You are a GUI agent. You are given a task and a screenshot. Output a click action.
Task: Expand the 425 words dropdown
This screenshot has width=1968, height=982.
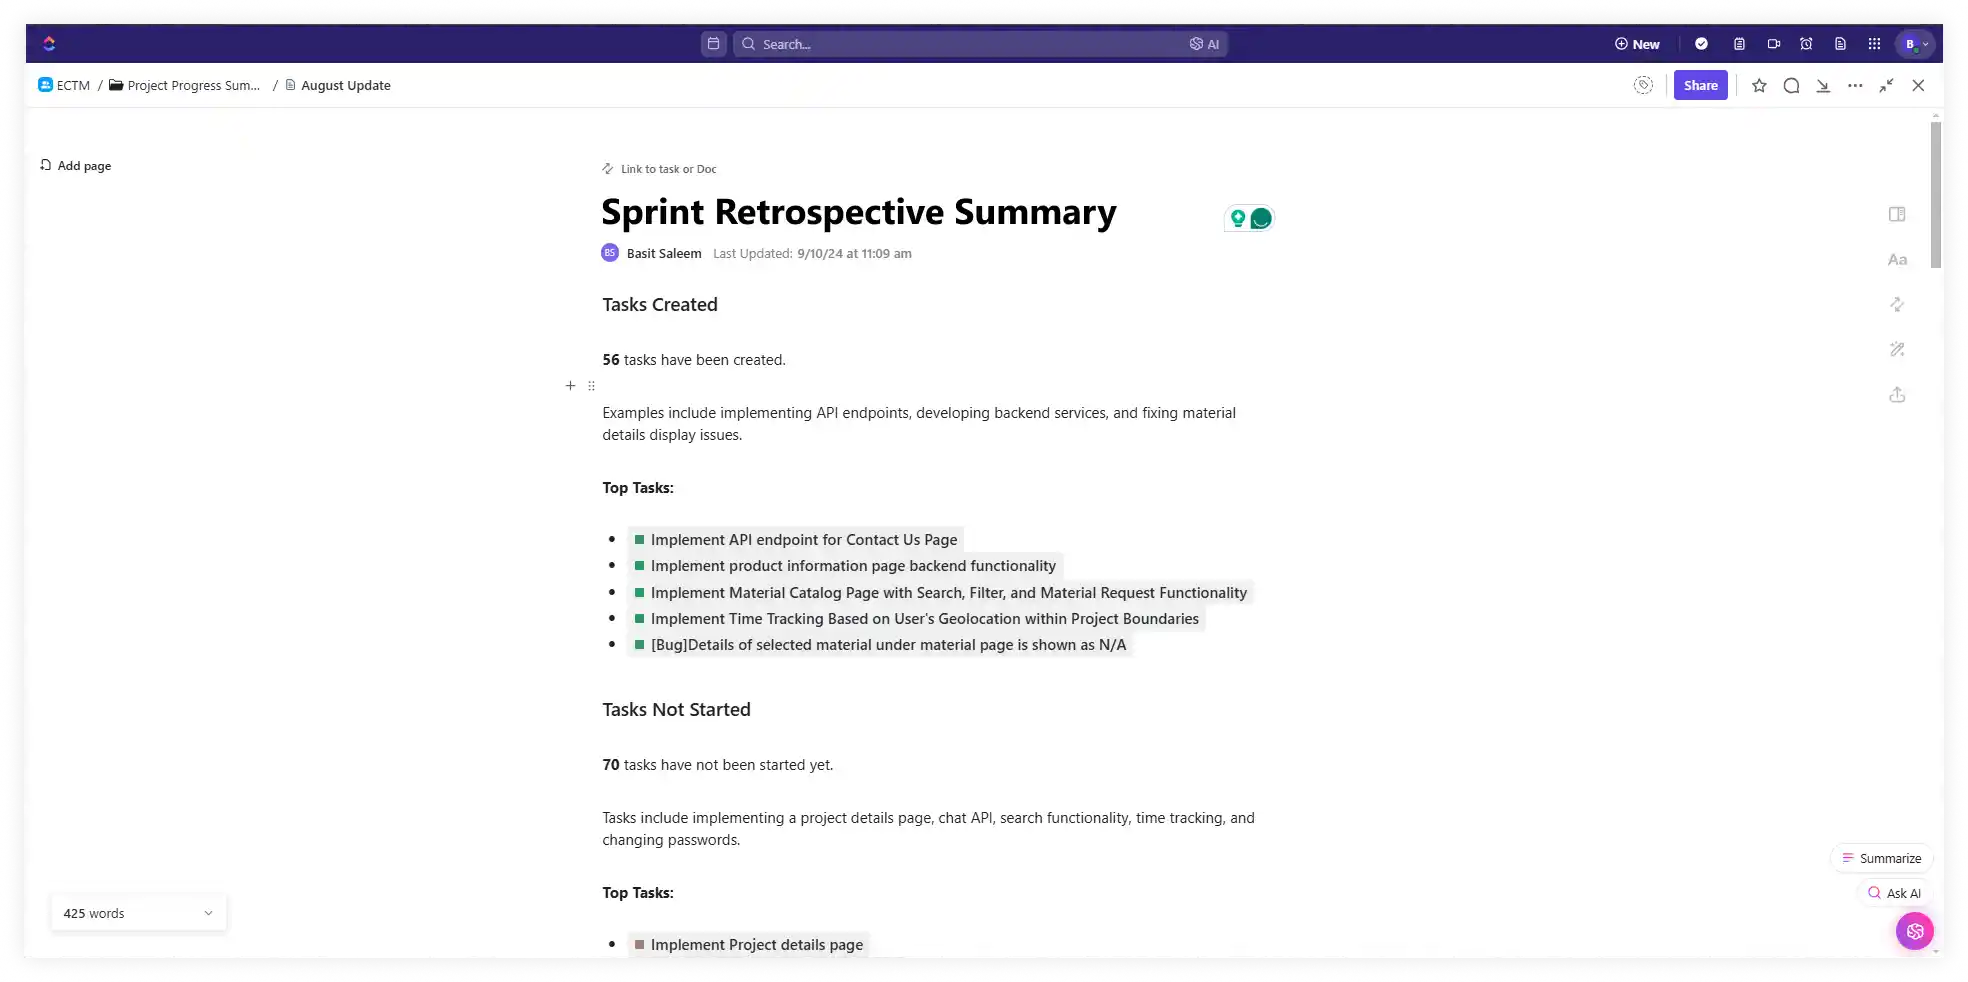[x=138, y=913]
